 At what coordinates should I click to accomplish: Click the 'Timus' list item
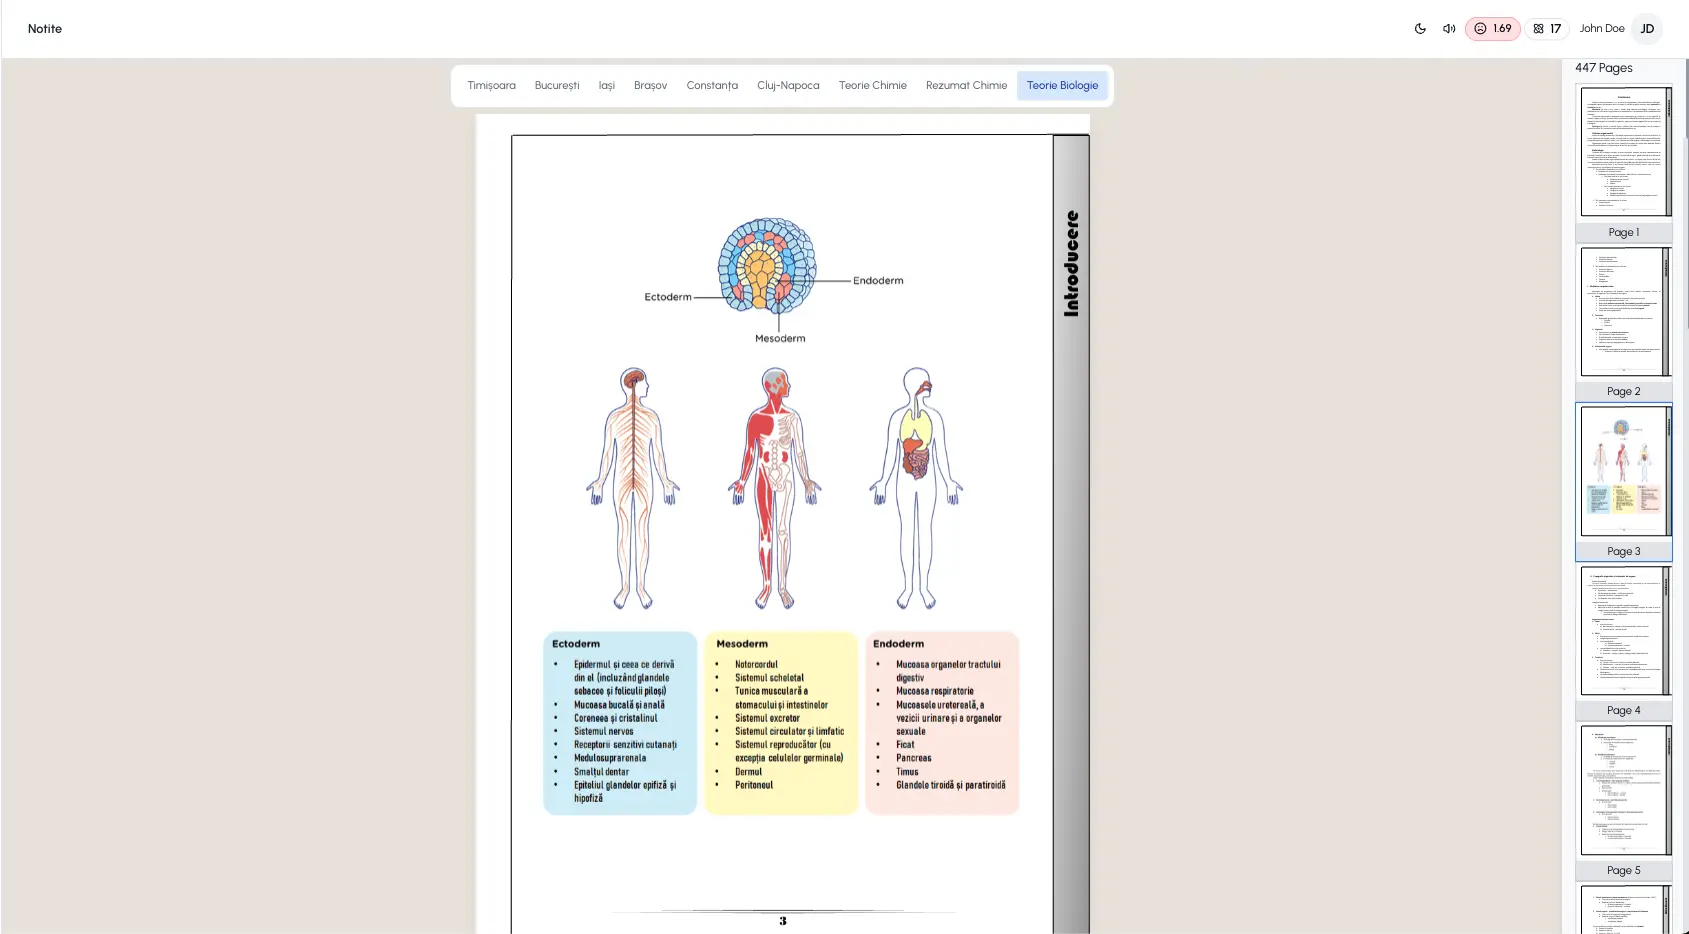click(x=907, y=772)
